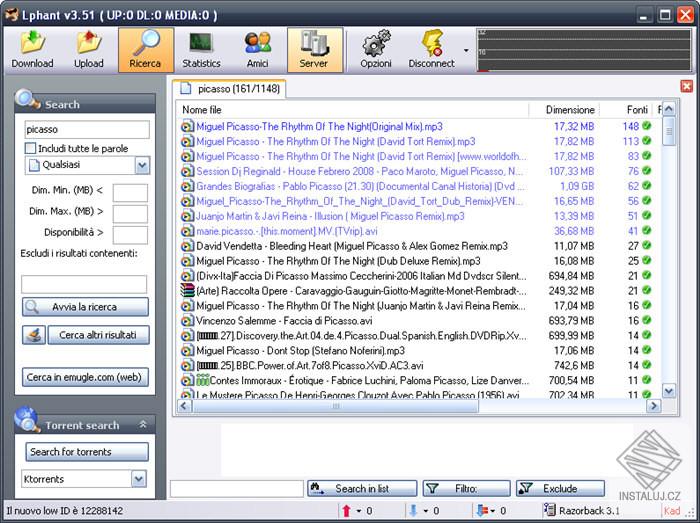Expand the Disconnect dropdown arrow
Screen dimensions: 700x523
pos(466,50)
